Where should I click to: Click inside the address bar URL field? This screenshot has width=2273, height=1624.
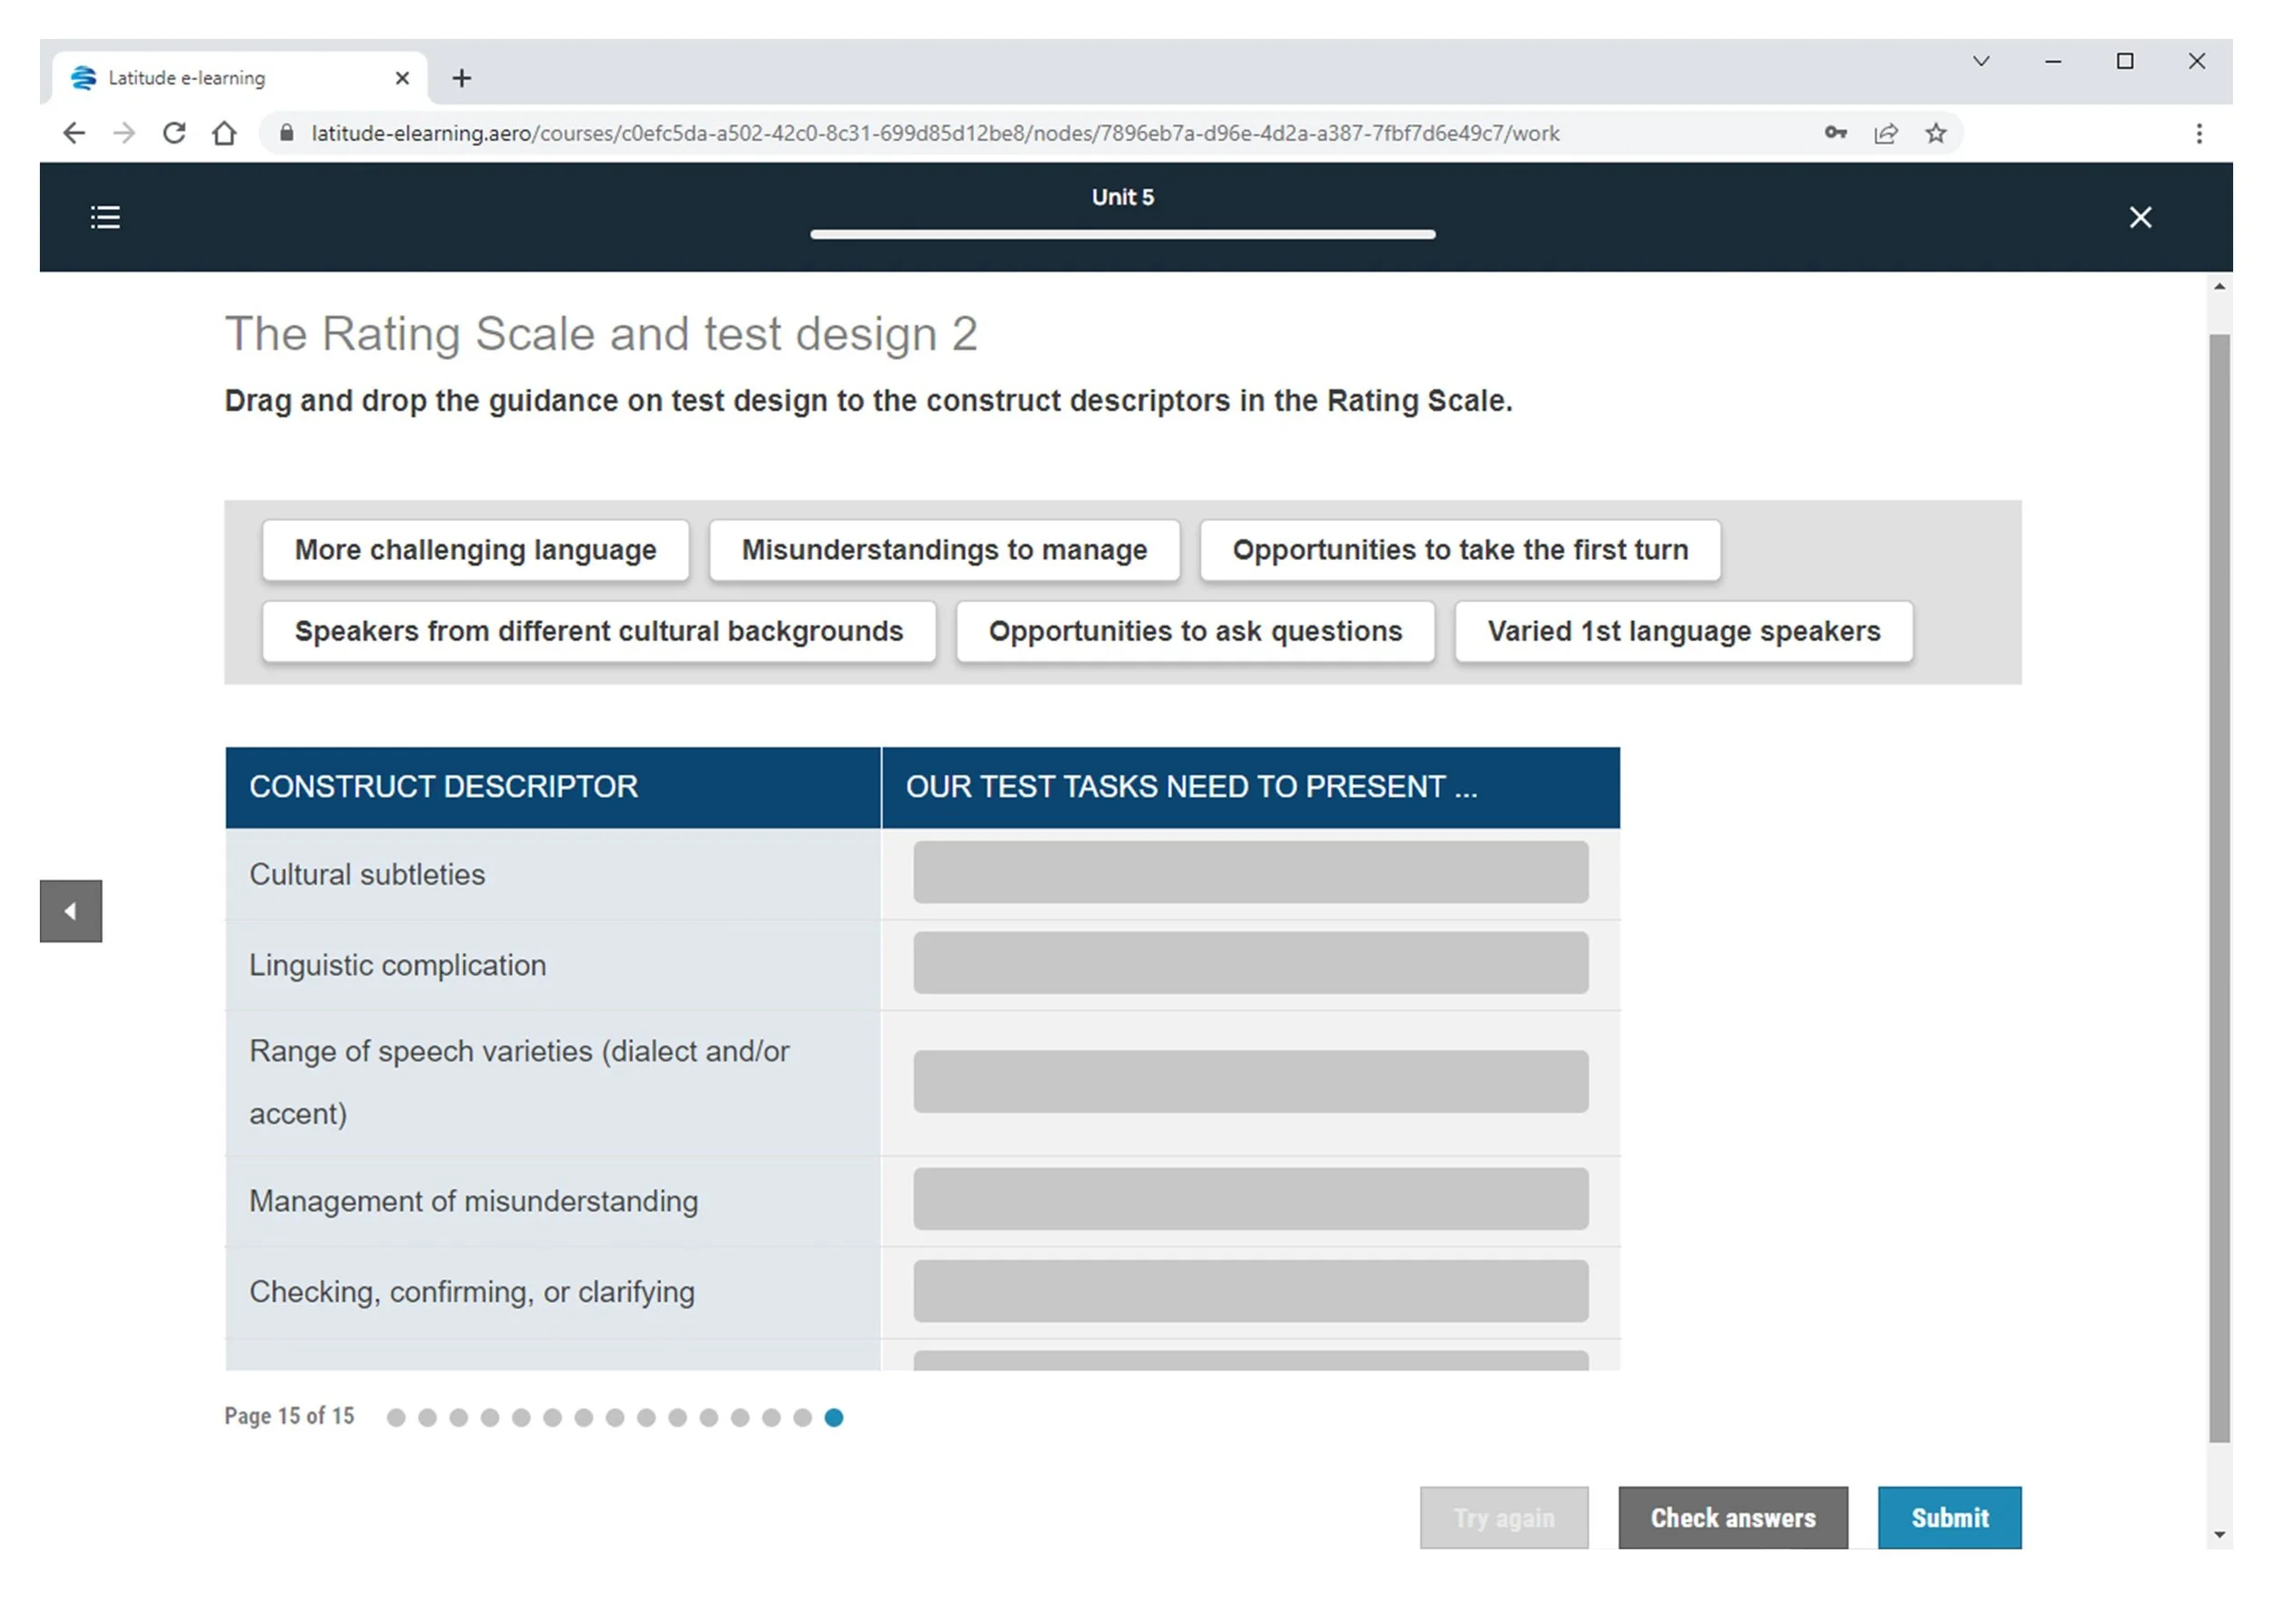pyautogui.click(x=900, y=133)
